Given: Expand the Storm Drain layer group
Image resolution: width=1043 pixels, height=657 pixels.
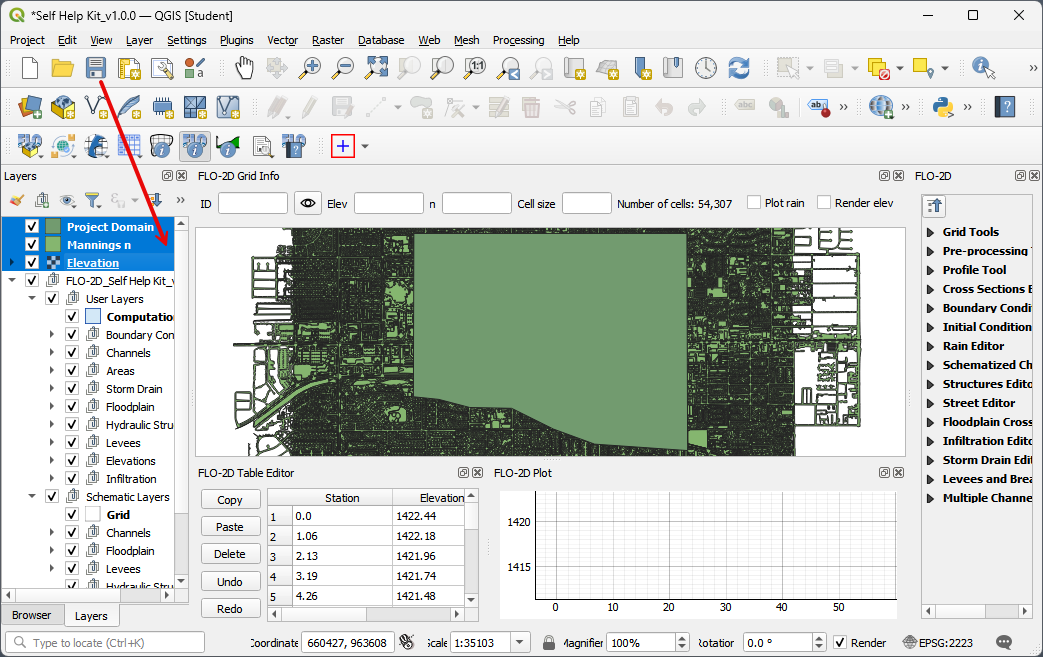Looking at the screenshot, I should (x=52, y=389).
